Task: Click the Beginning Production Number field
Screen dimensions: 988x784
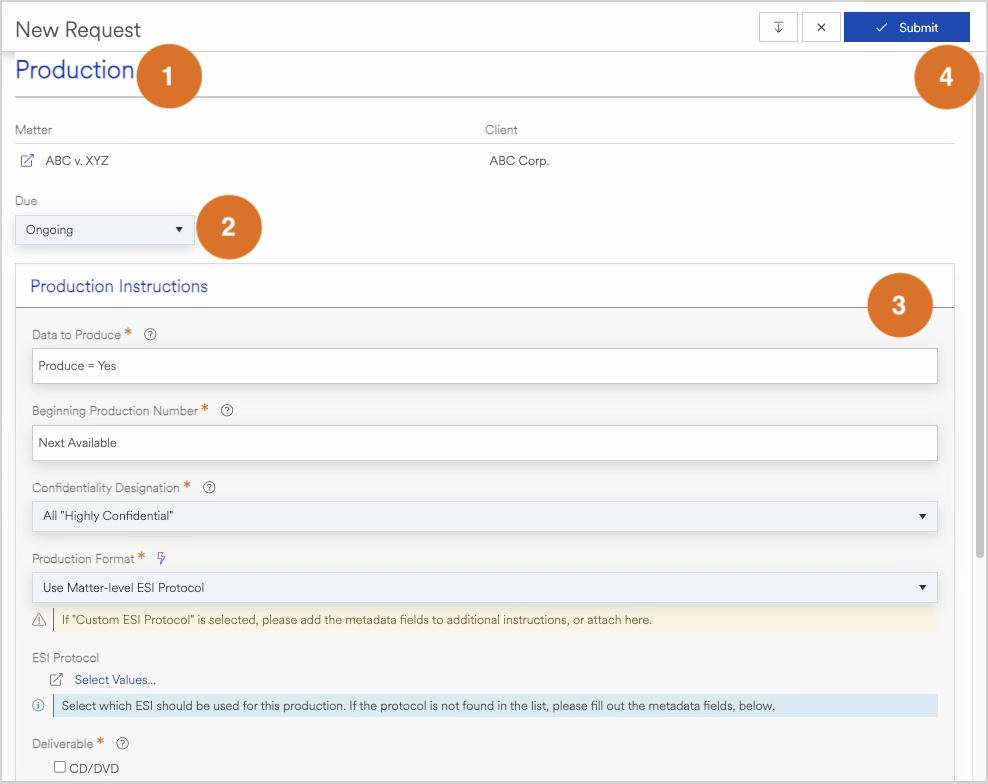Action: pyautogui.click(x=485, y=443)
